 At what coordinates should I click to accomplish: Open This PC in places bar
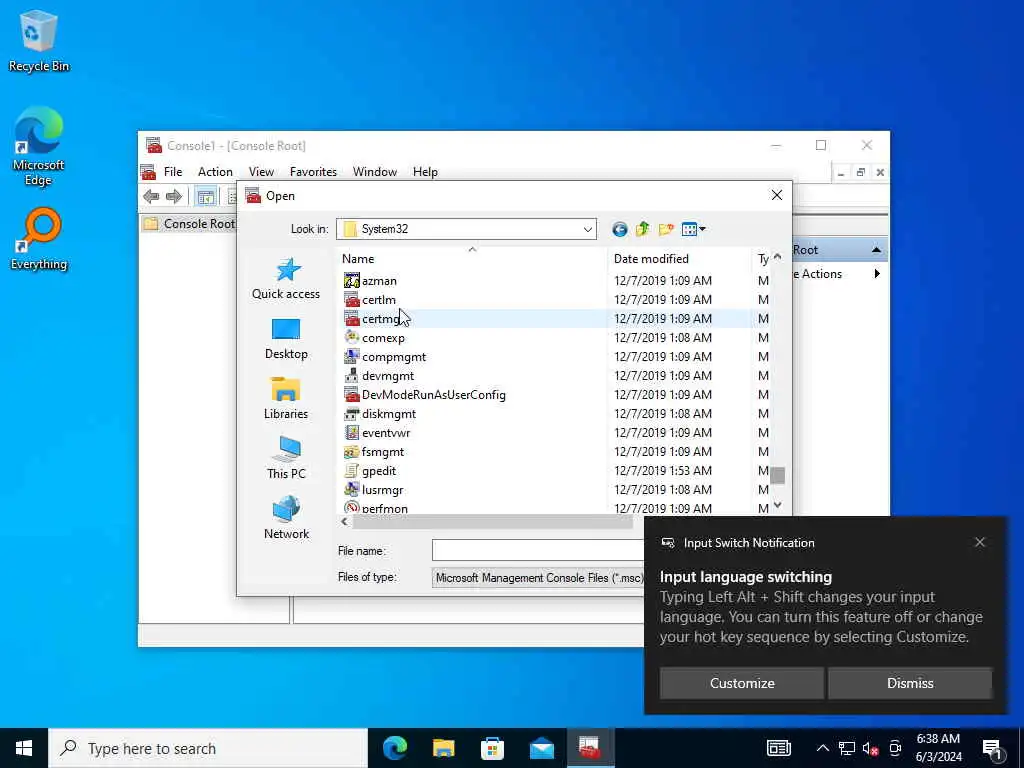coord(286,458)
